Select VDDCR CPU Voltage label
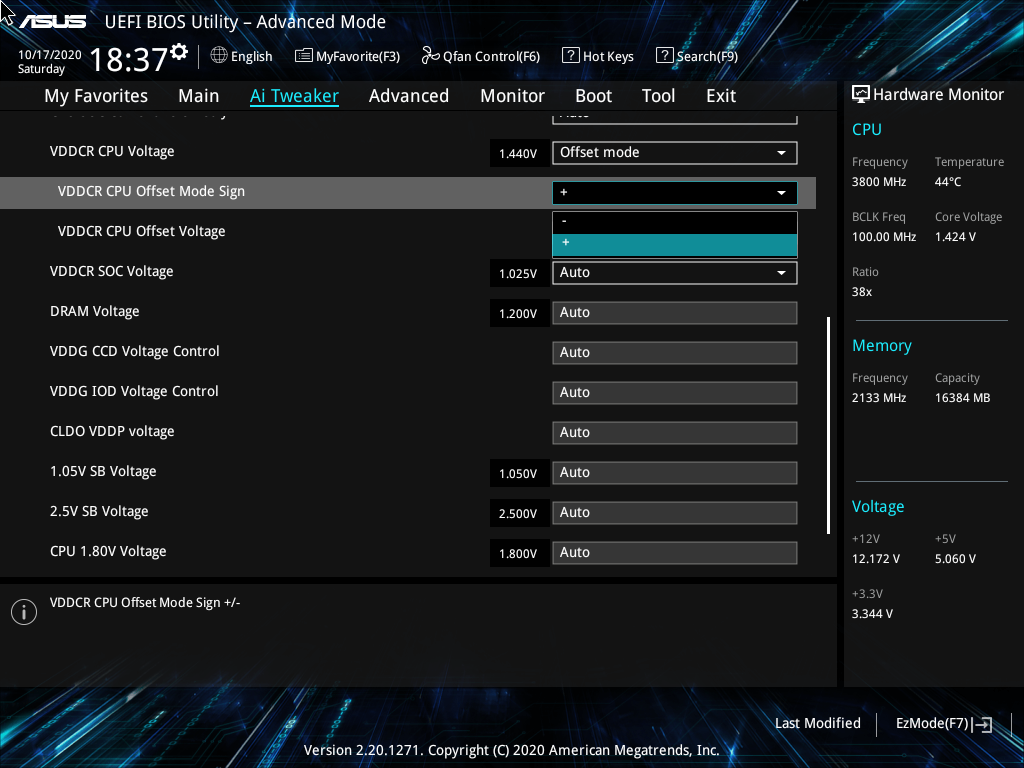The height and width of the screenshot is (768, 1024). [112, 152]
